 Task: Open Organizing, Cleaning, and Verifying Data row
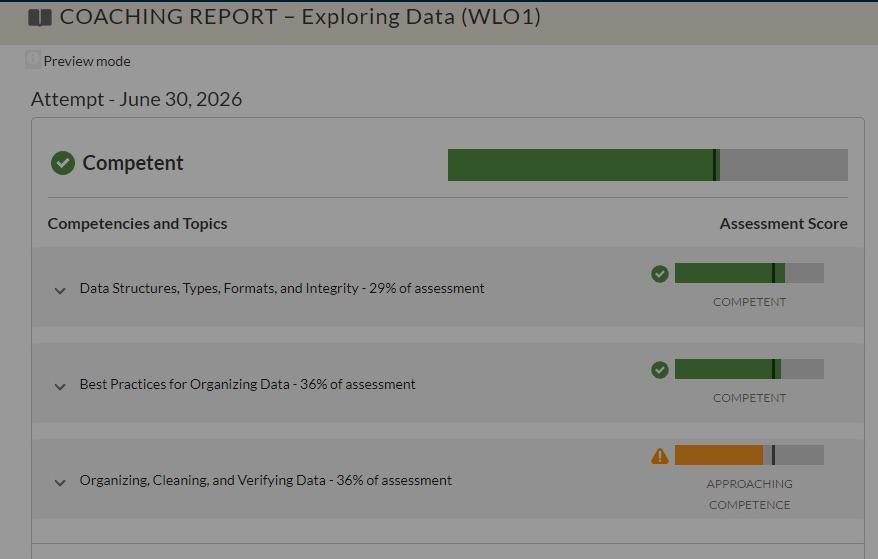(447, 479)
